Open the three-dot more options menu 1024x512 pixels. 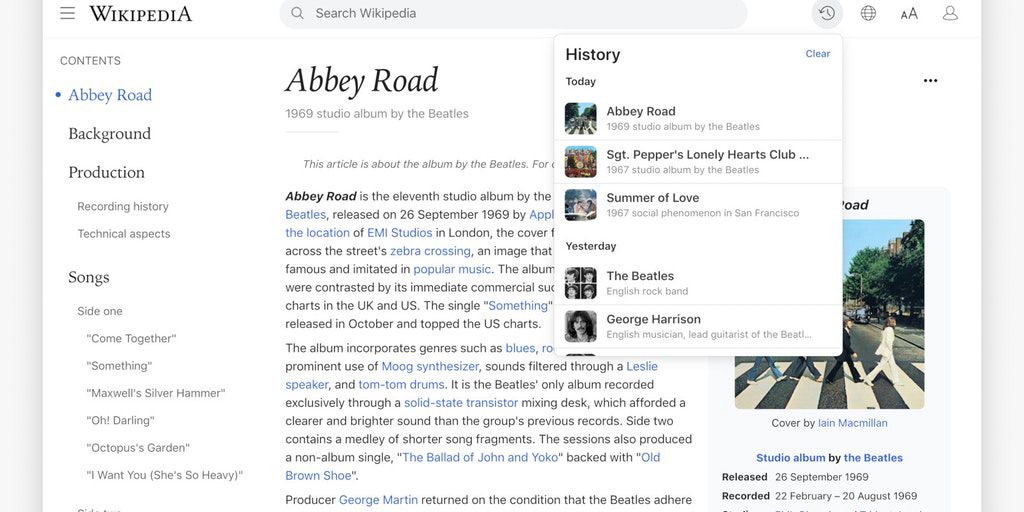930,81
